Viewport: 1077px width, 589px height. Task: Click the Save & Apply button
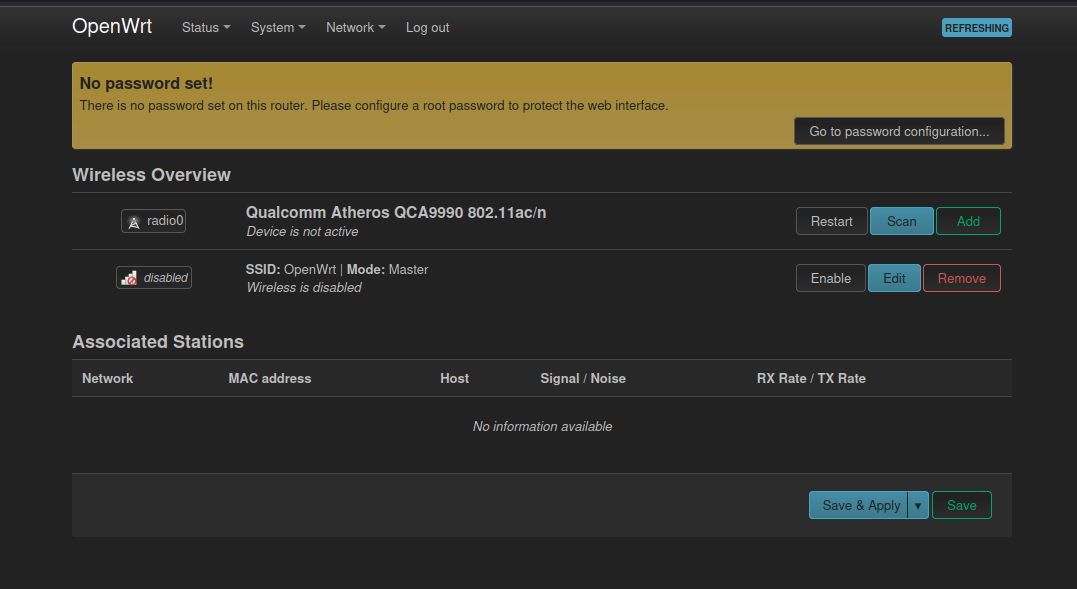coord(859,505)
